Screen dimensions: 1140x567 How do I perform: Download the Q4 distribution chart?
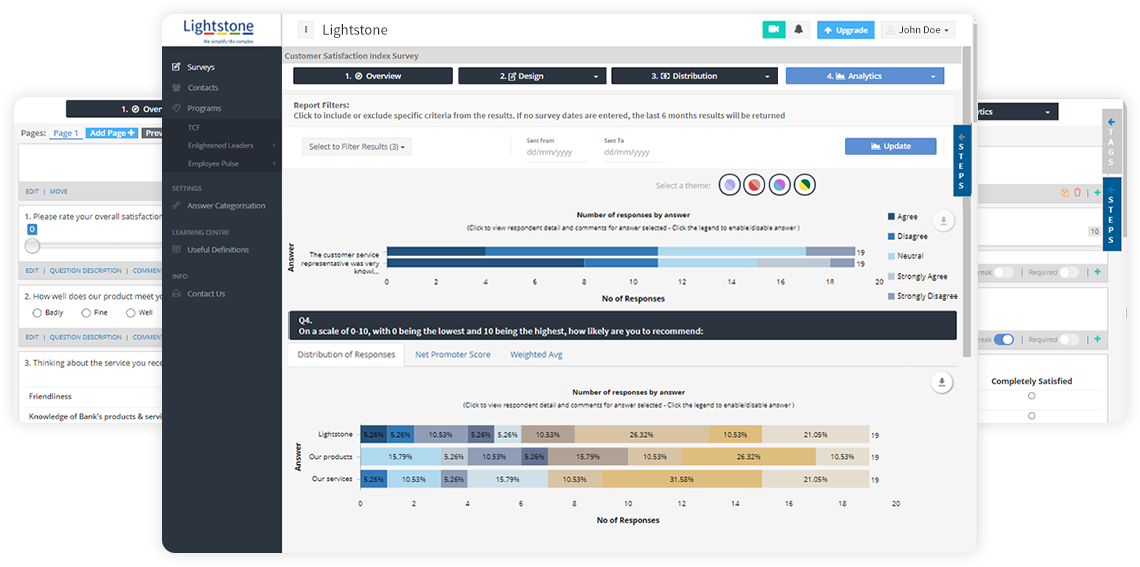(940, 382)
